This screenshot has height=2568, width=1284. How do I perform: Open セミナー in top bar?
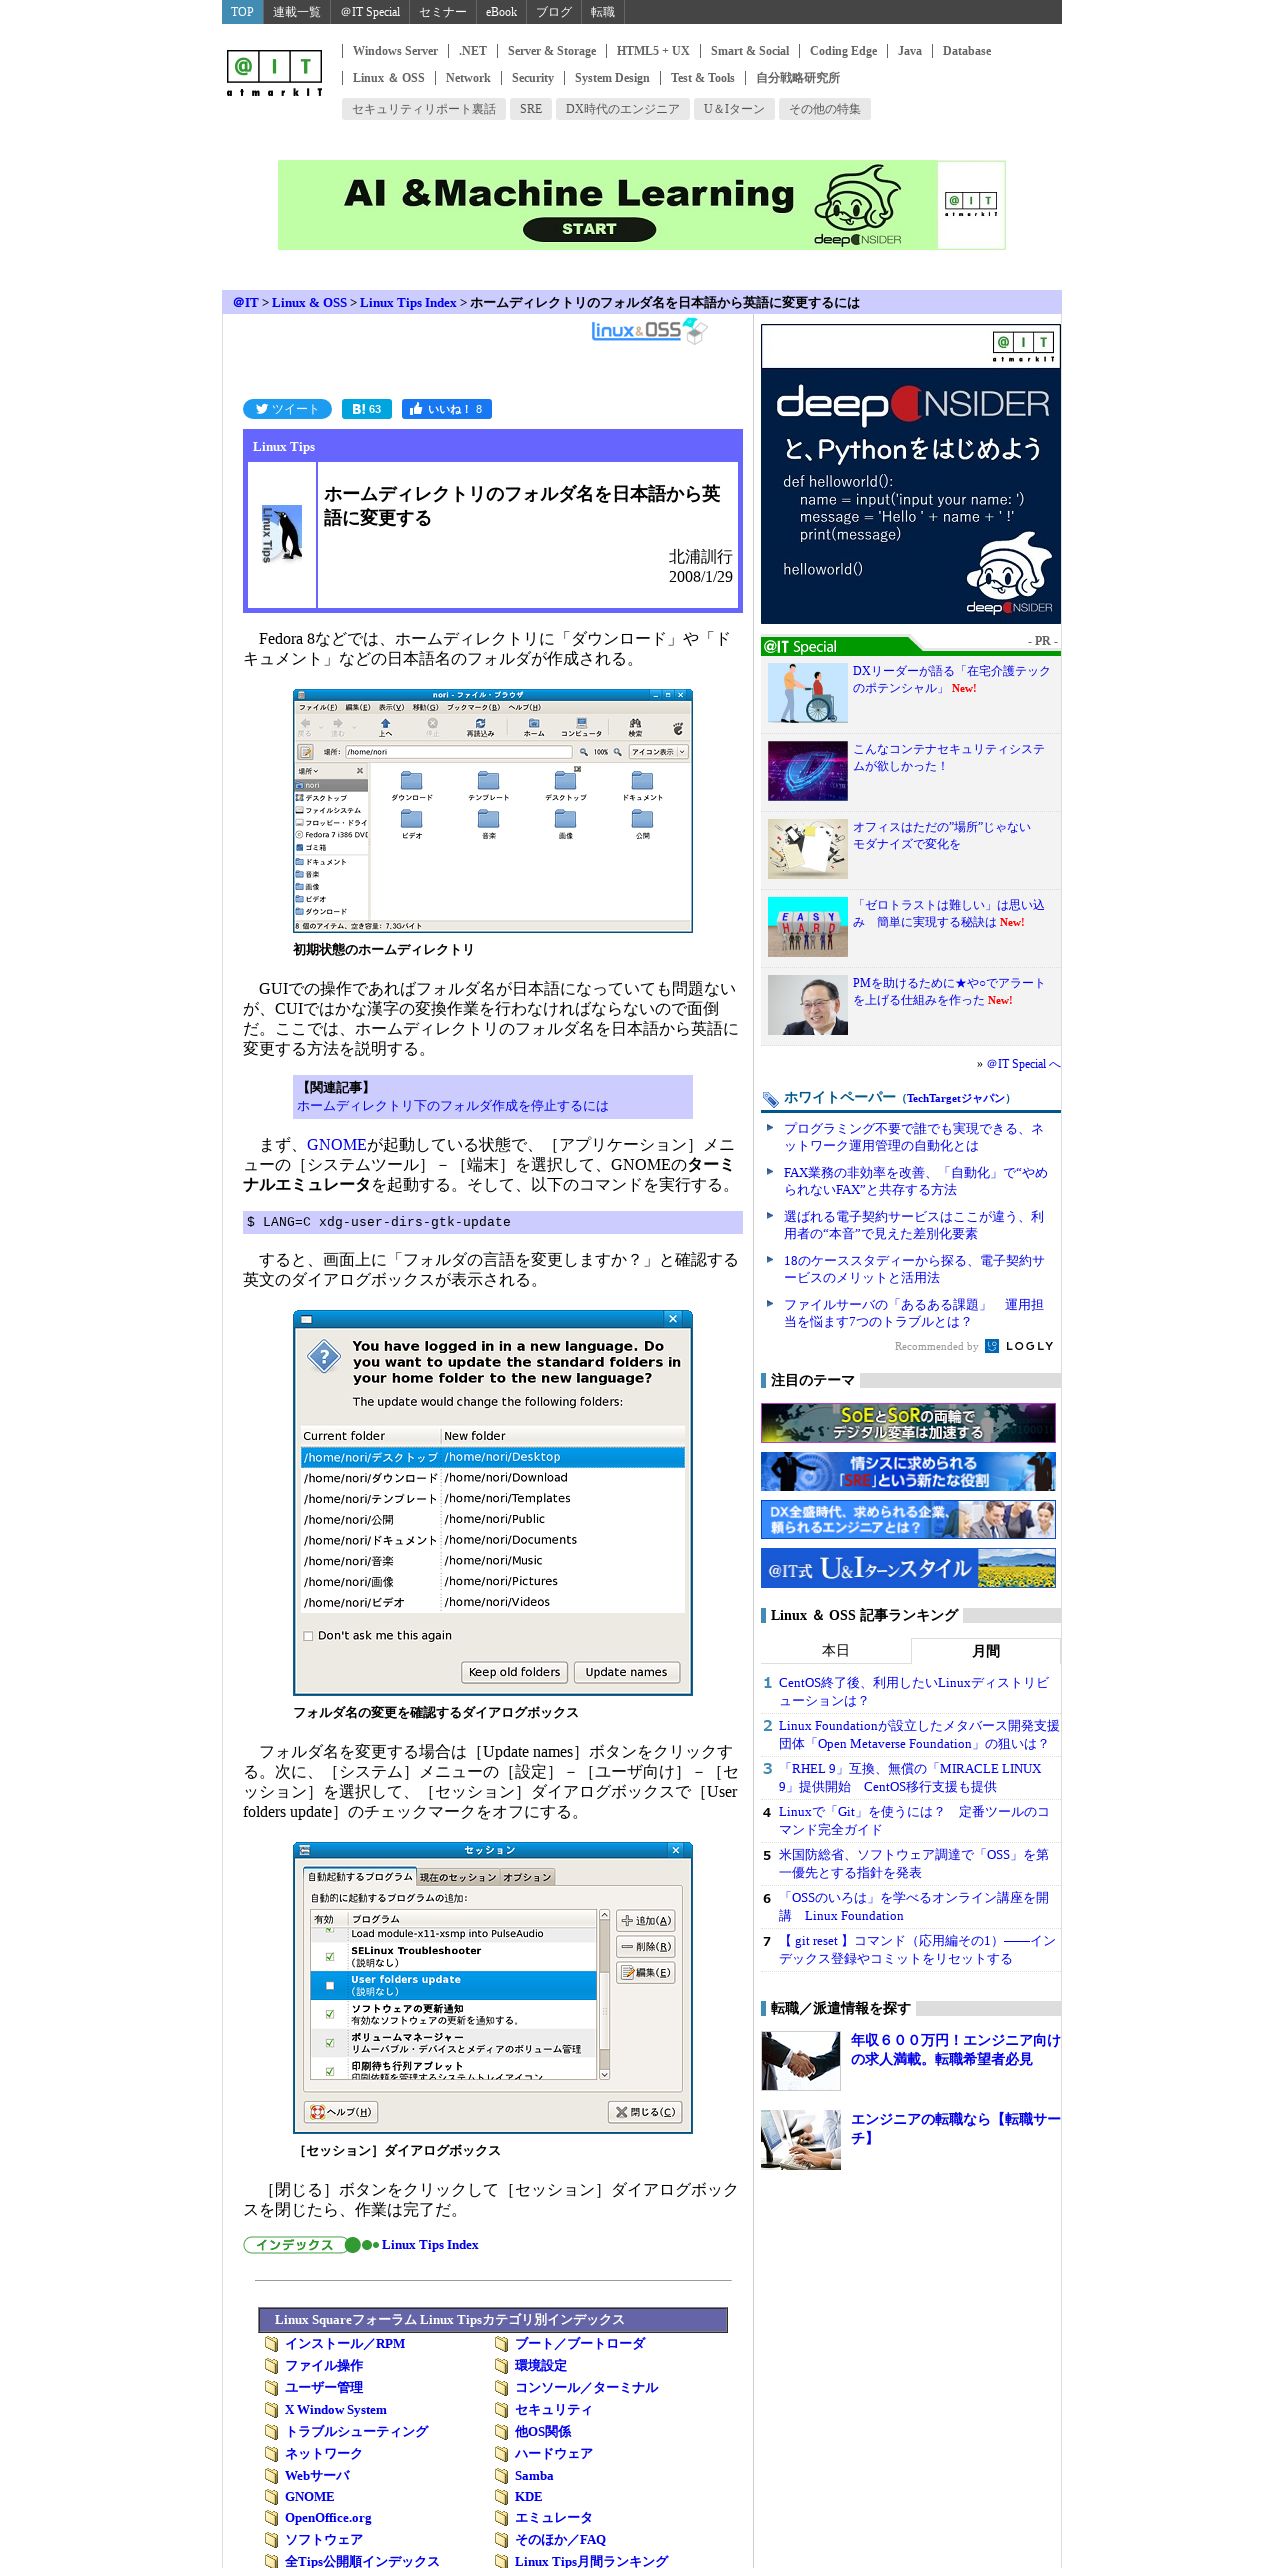pyautogui.click(x=443, y=12)
